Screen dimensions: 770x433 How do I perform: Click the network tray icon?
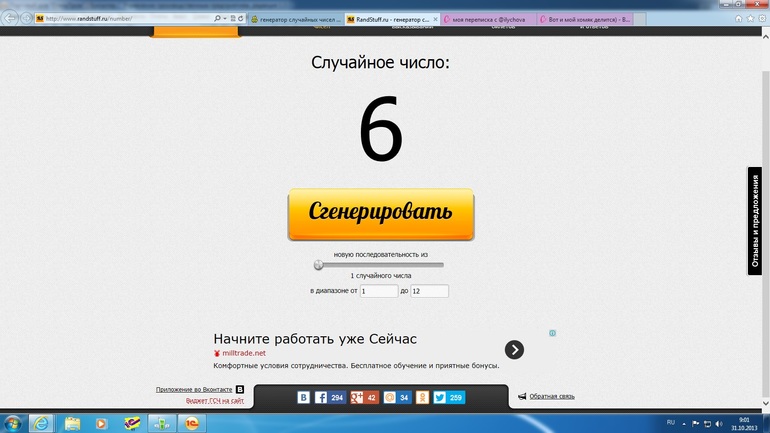[x=707, y=423]
